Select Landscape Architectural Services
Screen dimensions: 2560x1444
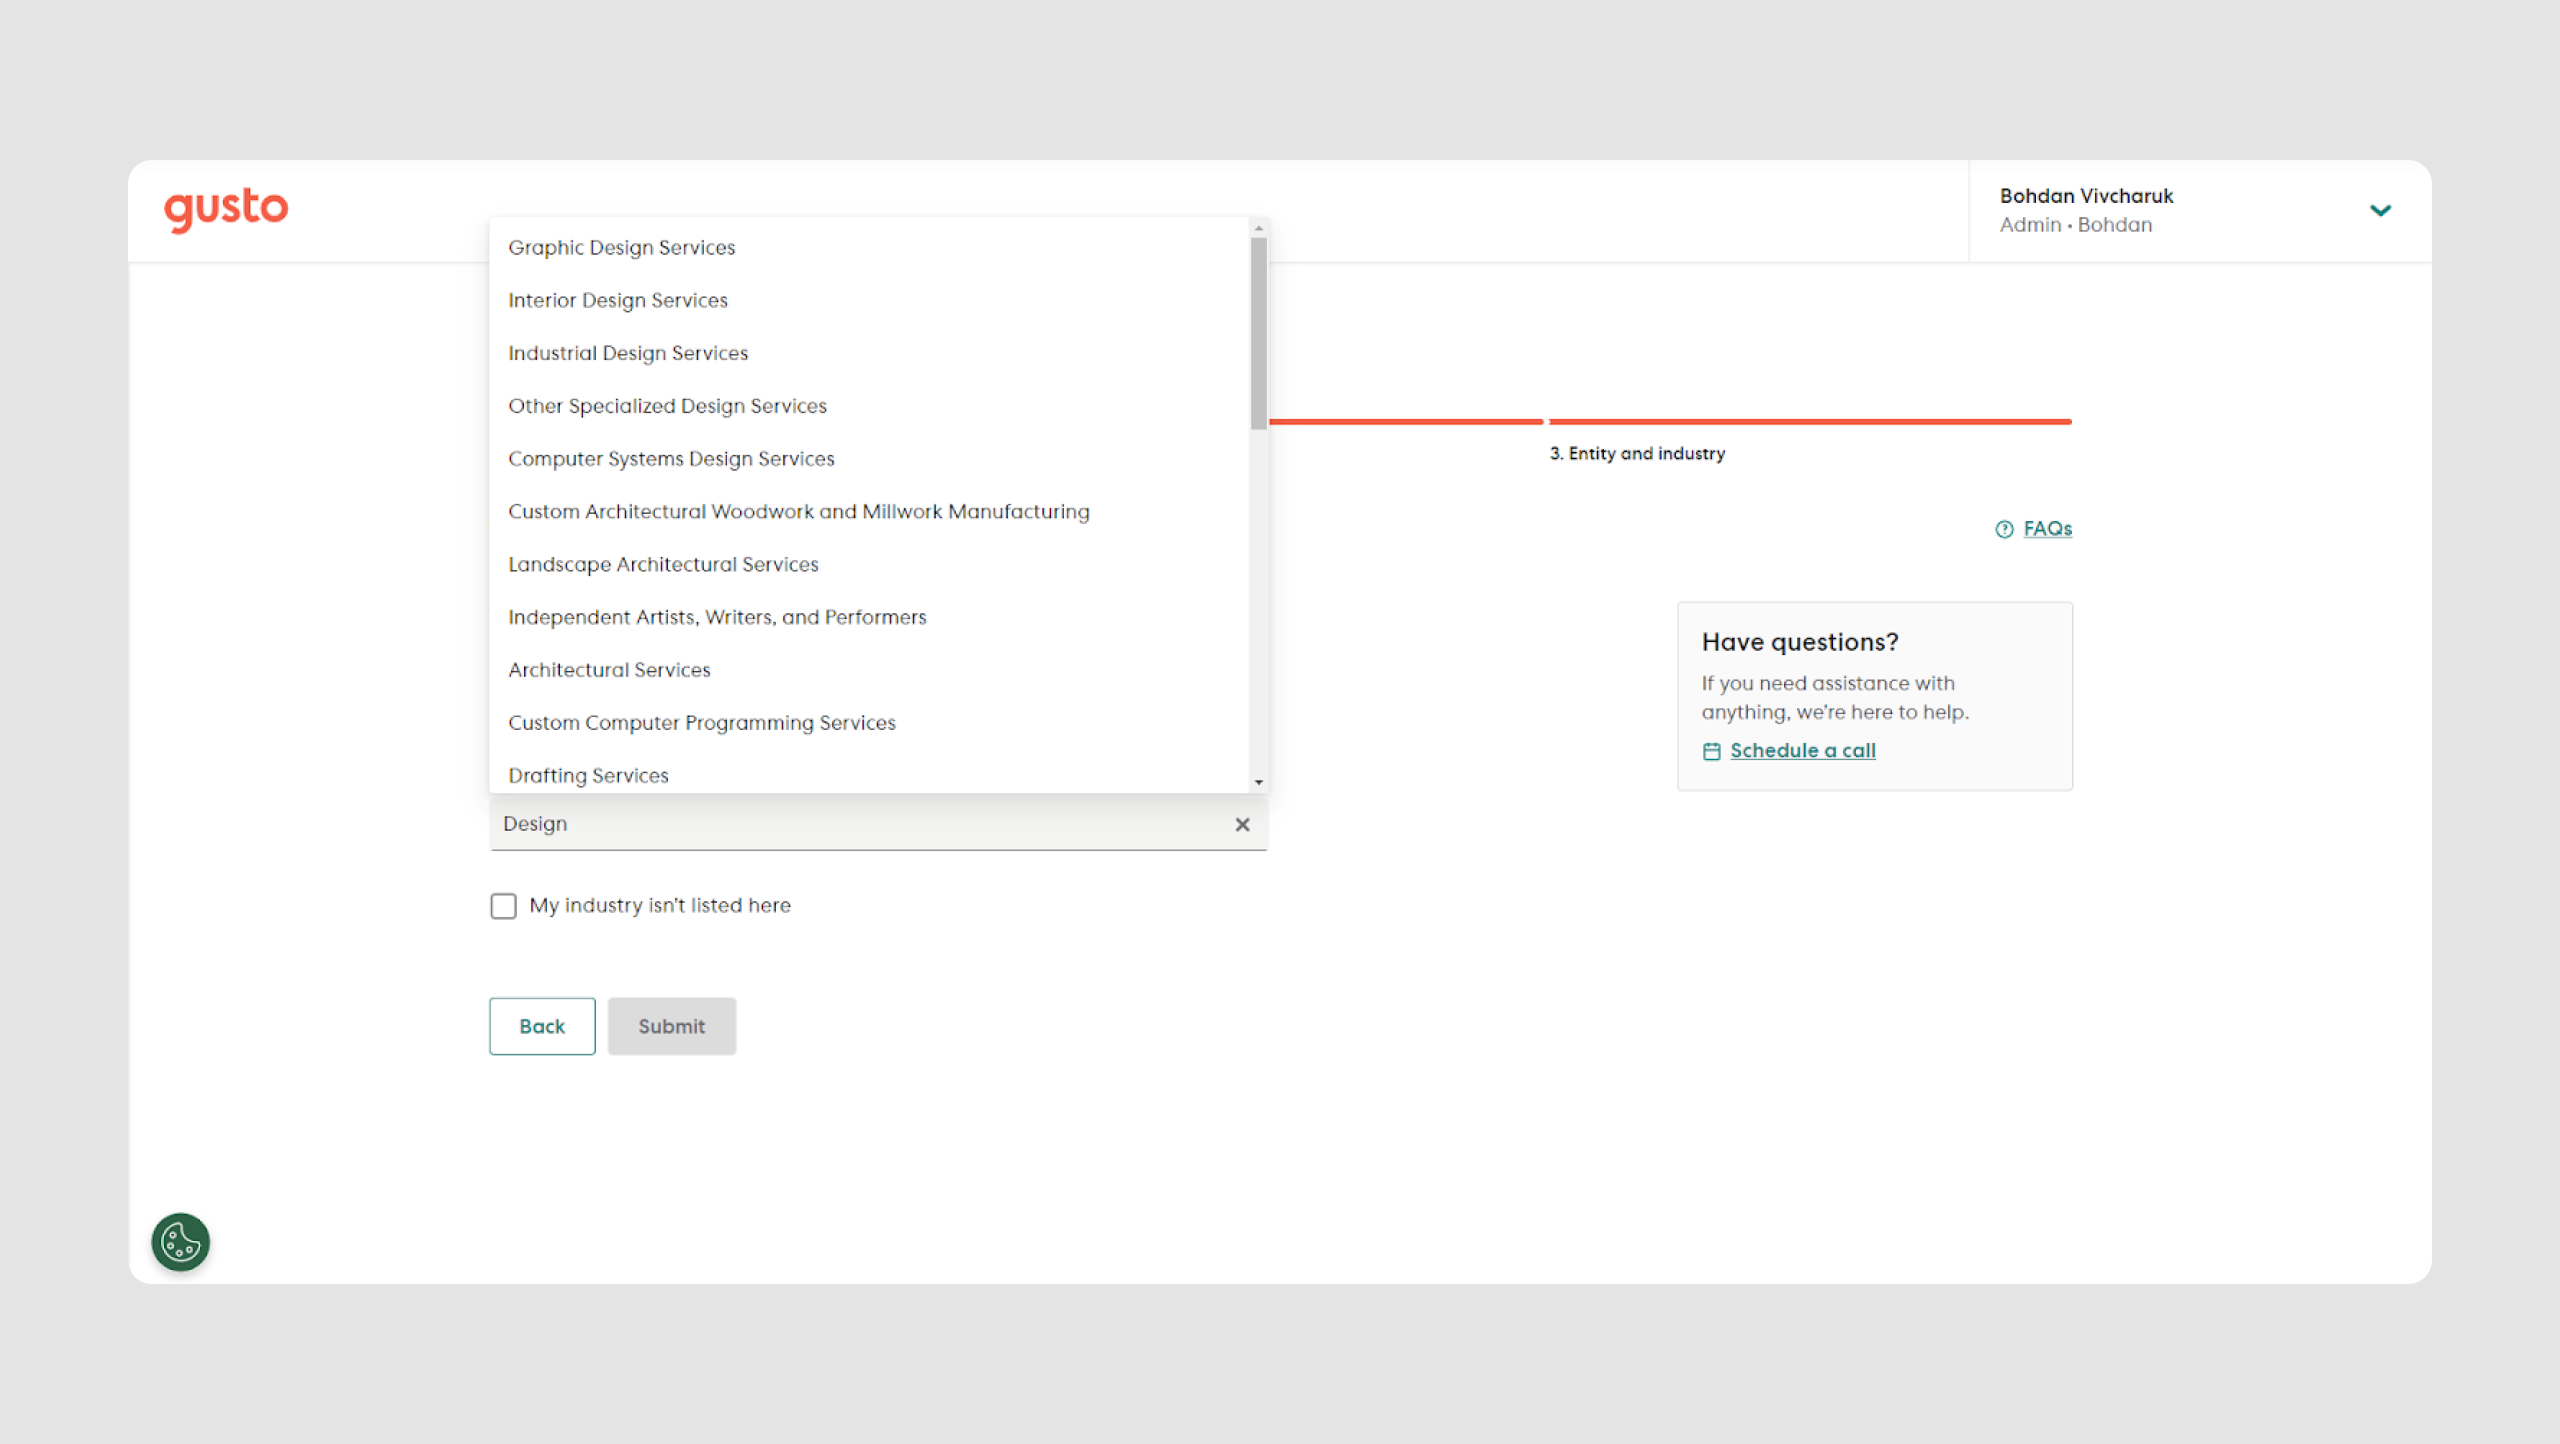(869, 565)
